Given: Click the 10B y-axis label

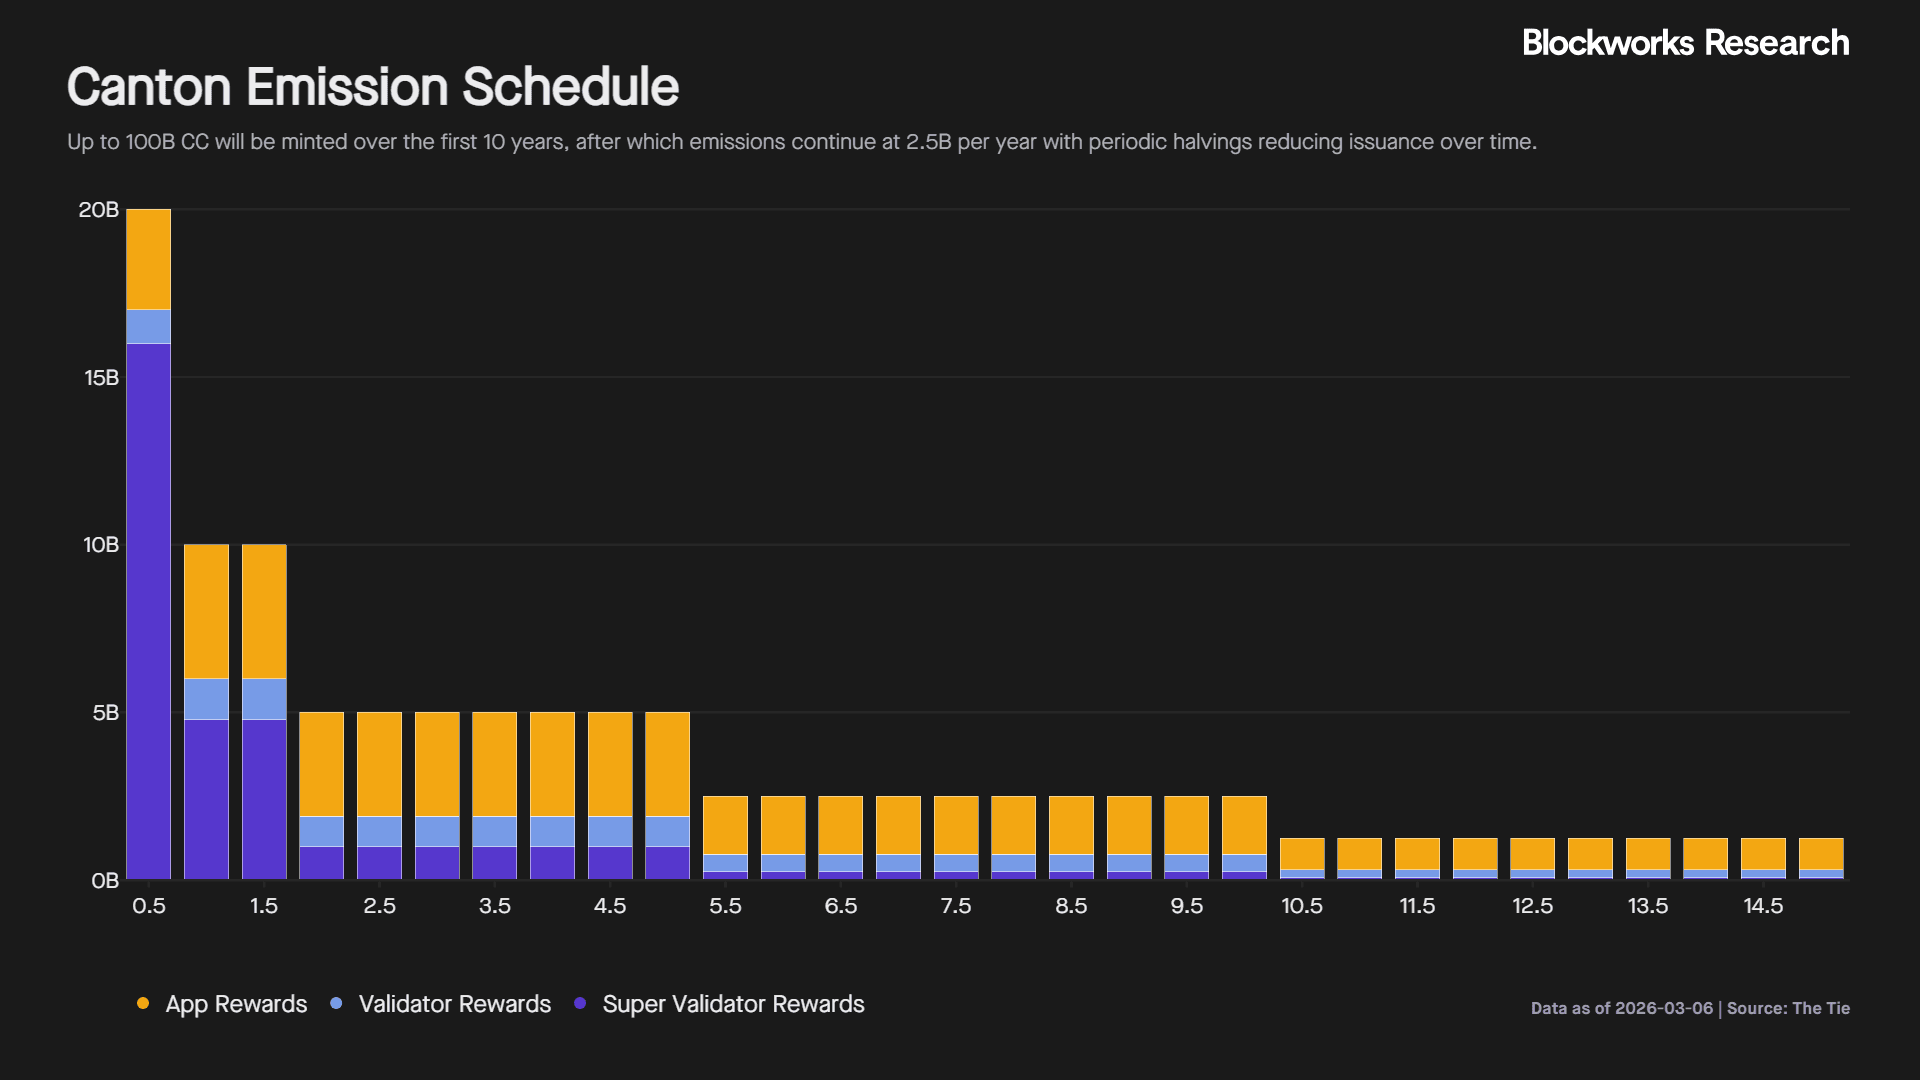Looking at the screenshot, I should pyautogui.click(x=100, y=545).
